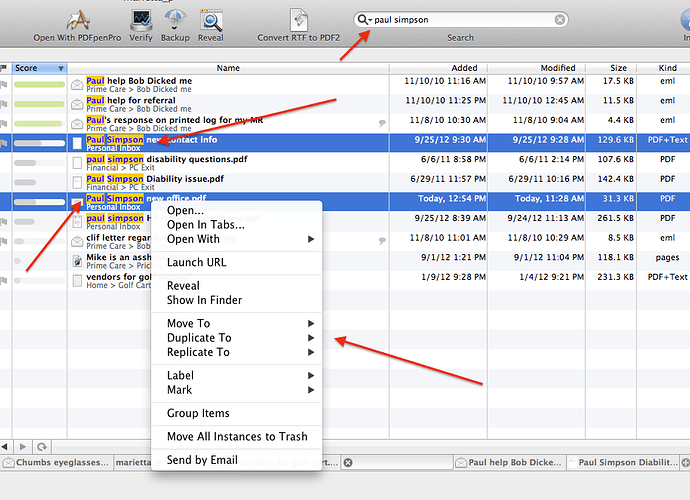Choose Open... from context menu

pyautogui.click(x=237, y=210)
